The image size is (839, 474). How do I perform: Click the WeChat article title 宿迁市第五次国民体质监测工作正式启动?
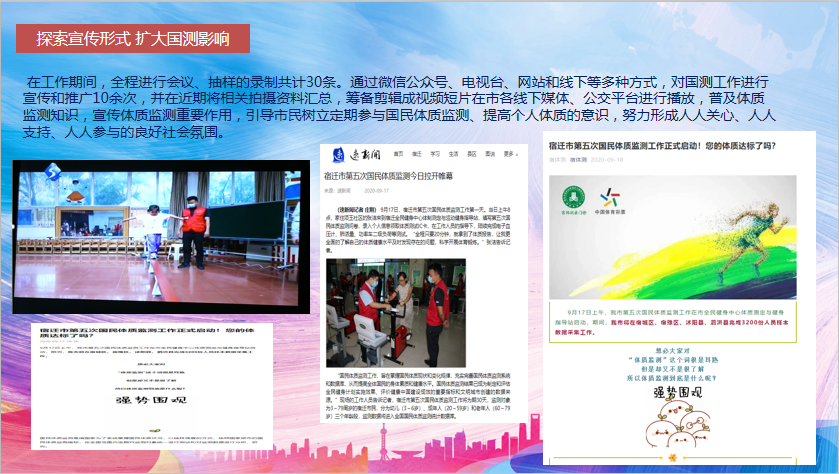pyautogui.click(x=662, y=146)
